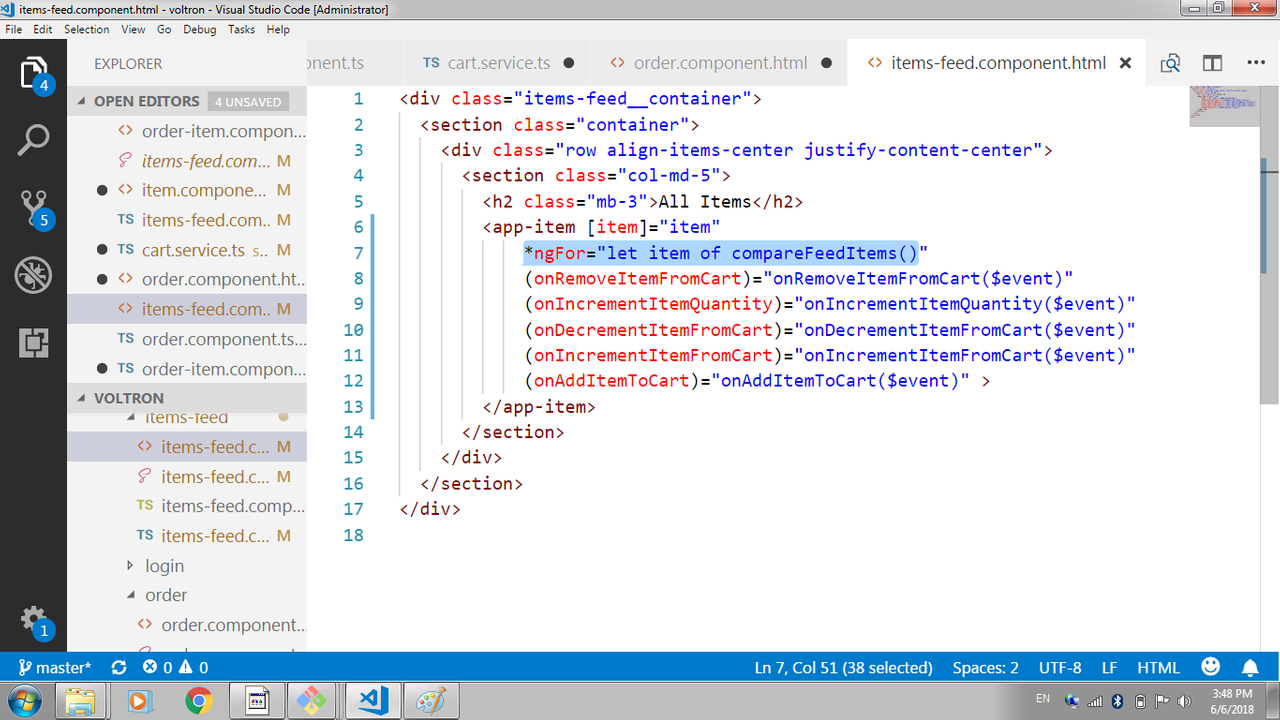Screen dimensions: 1280x720
Task: Open errors and warnings count in status bar
Action: click(x=175, y=667)
